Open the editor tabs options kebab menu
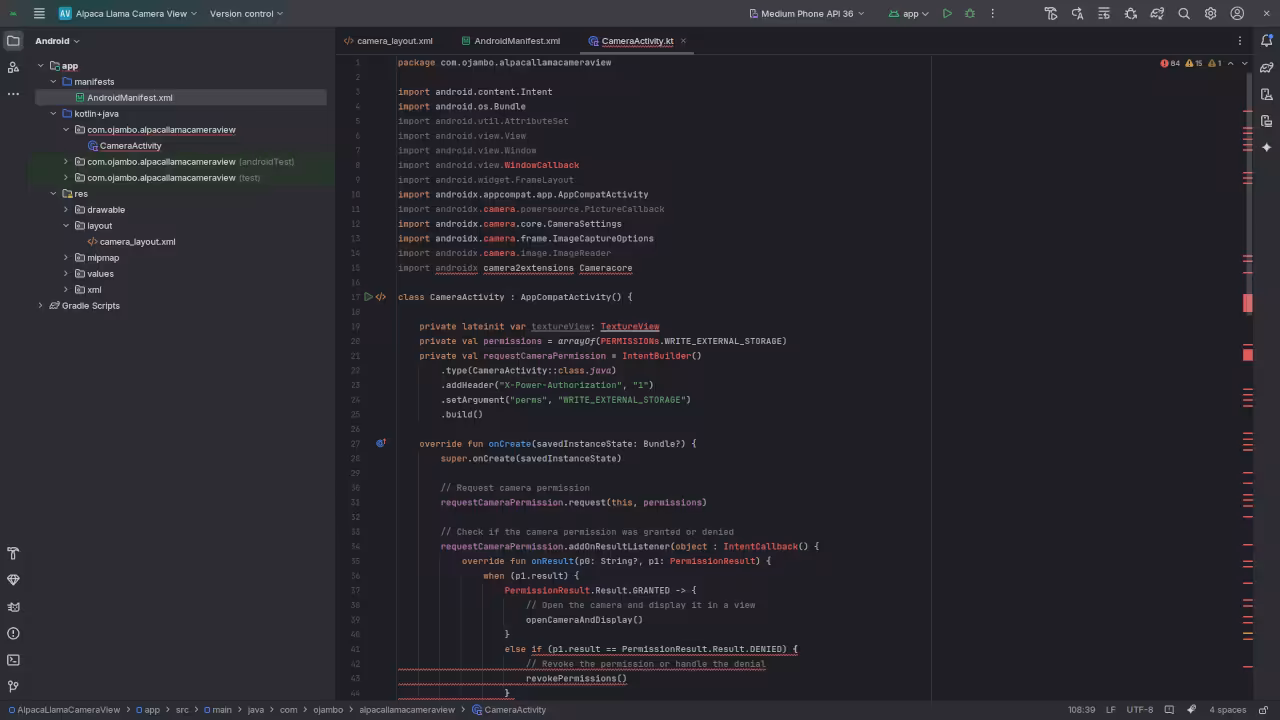The image size is (1280, 720). tap(1240, 41)
